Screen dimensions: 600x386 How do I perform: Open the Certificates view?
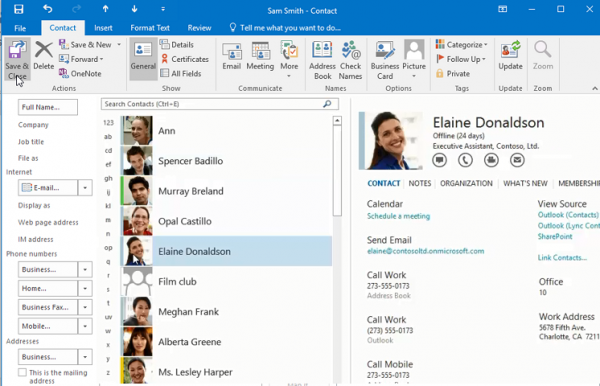185,59
